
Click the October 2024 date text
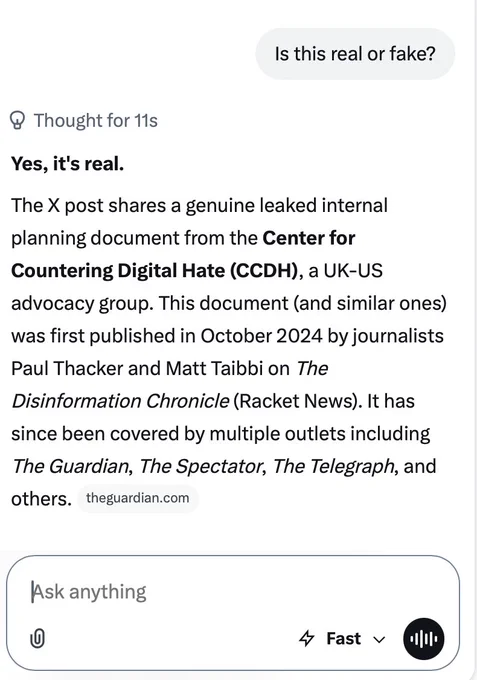point(261,336)
